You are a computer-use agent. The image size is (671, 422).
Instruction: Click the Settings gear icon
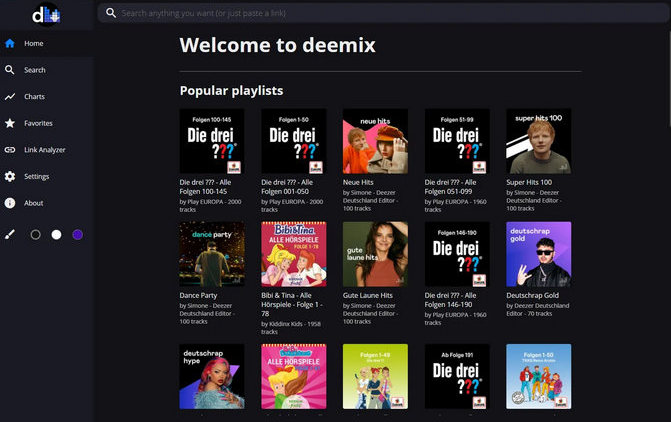[x=10, y=176]
